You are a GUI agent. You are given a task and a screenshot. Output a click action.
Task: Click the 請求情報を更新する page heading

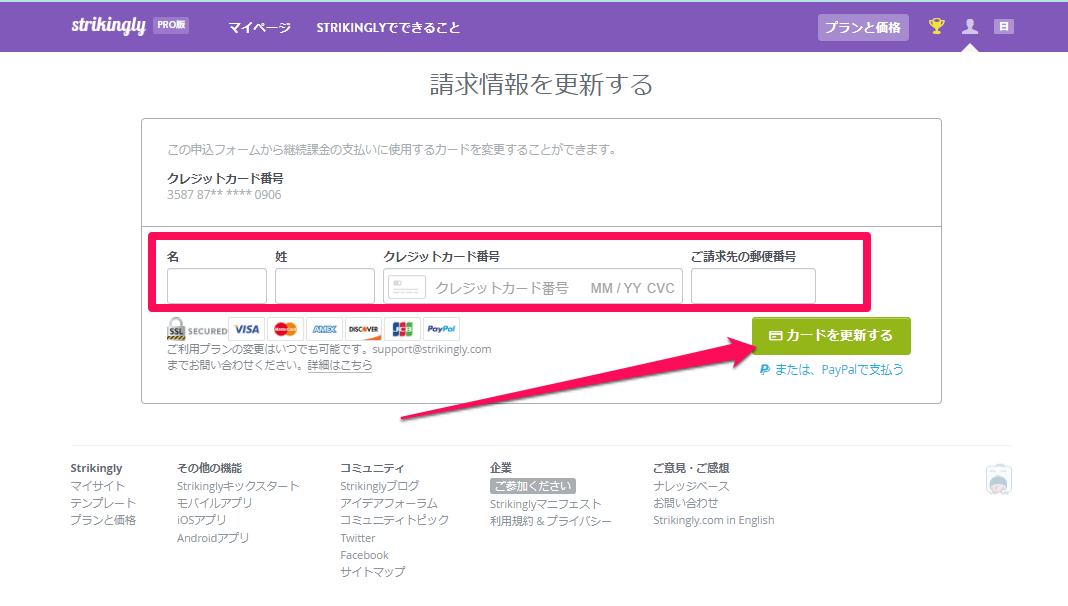click(541, 84)
